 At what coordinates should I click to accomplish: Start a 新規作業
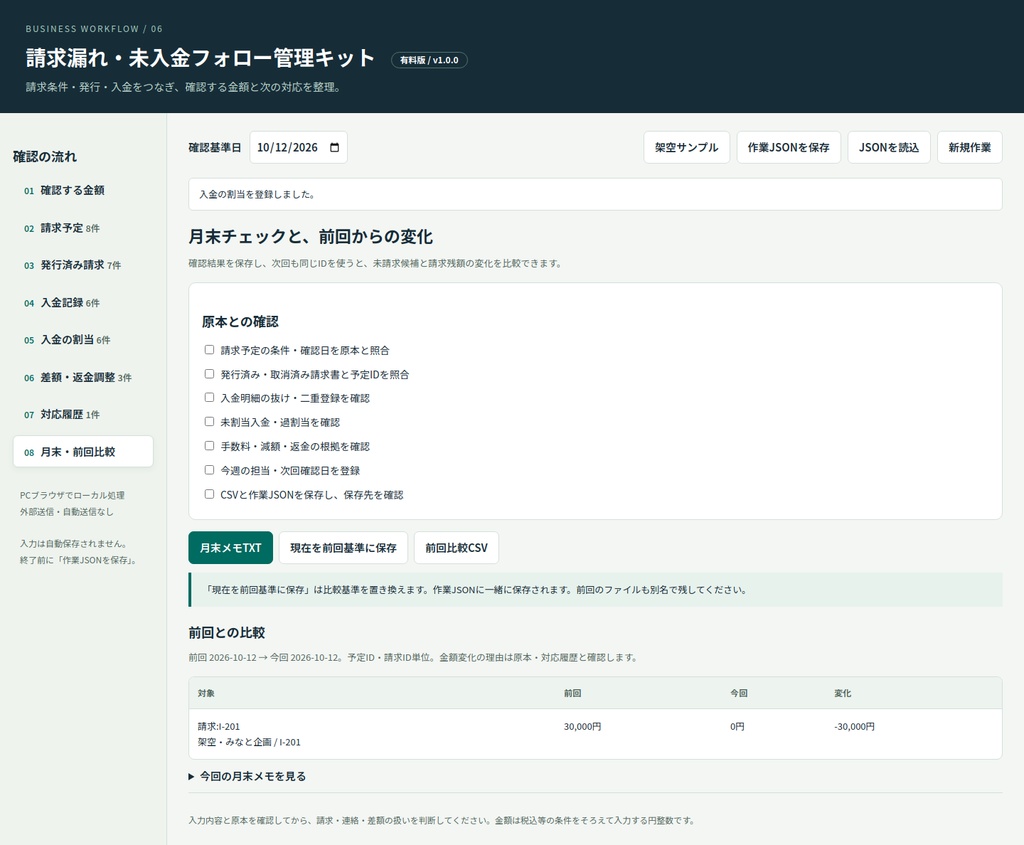(x=970, y=148)
